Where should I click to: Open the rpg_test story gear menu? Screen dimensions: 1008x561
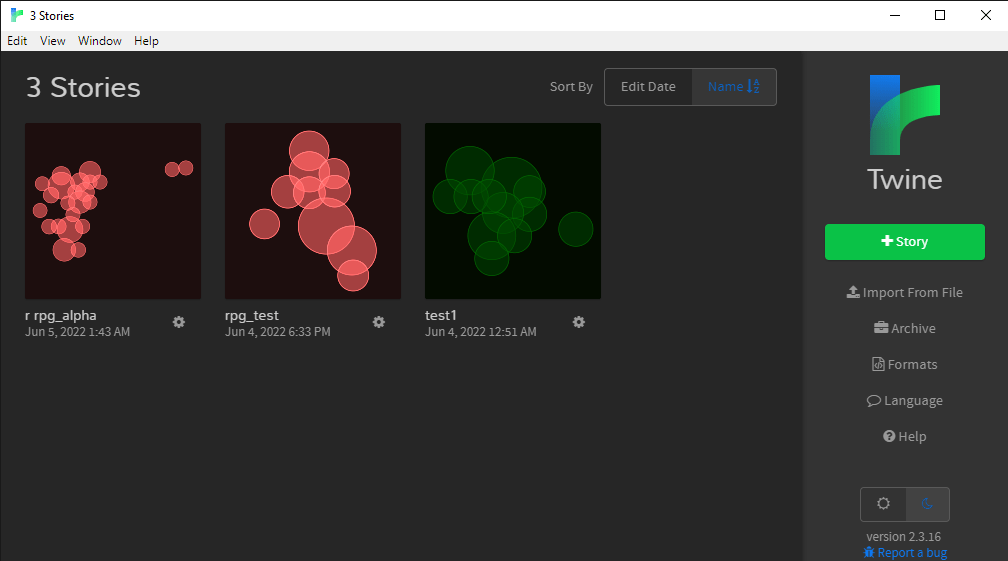click(x=379, y=322)
